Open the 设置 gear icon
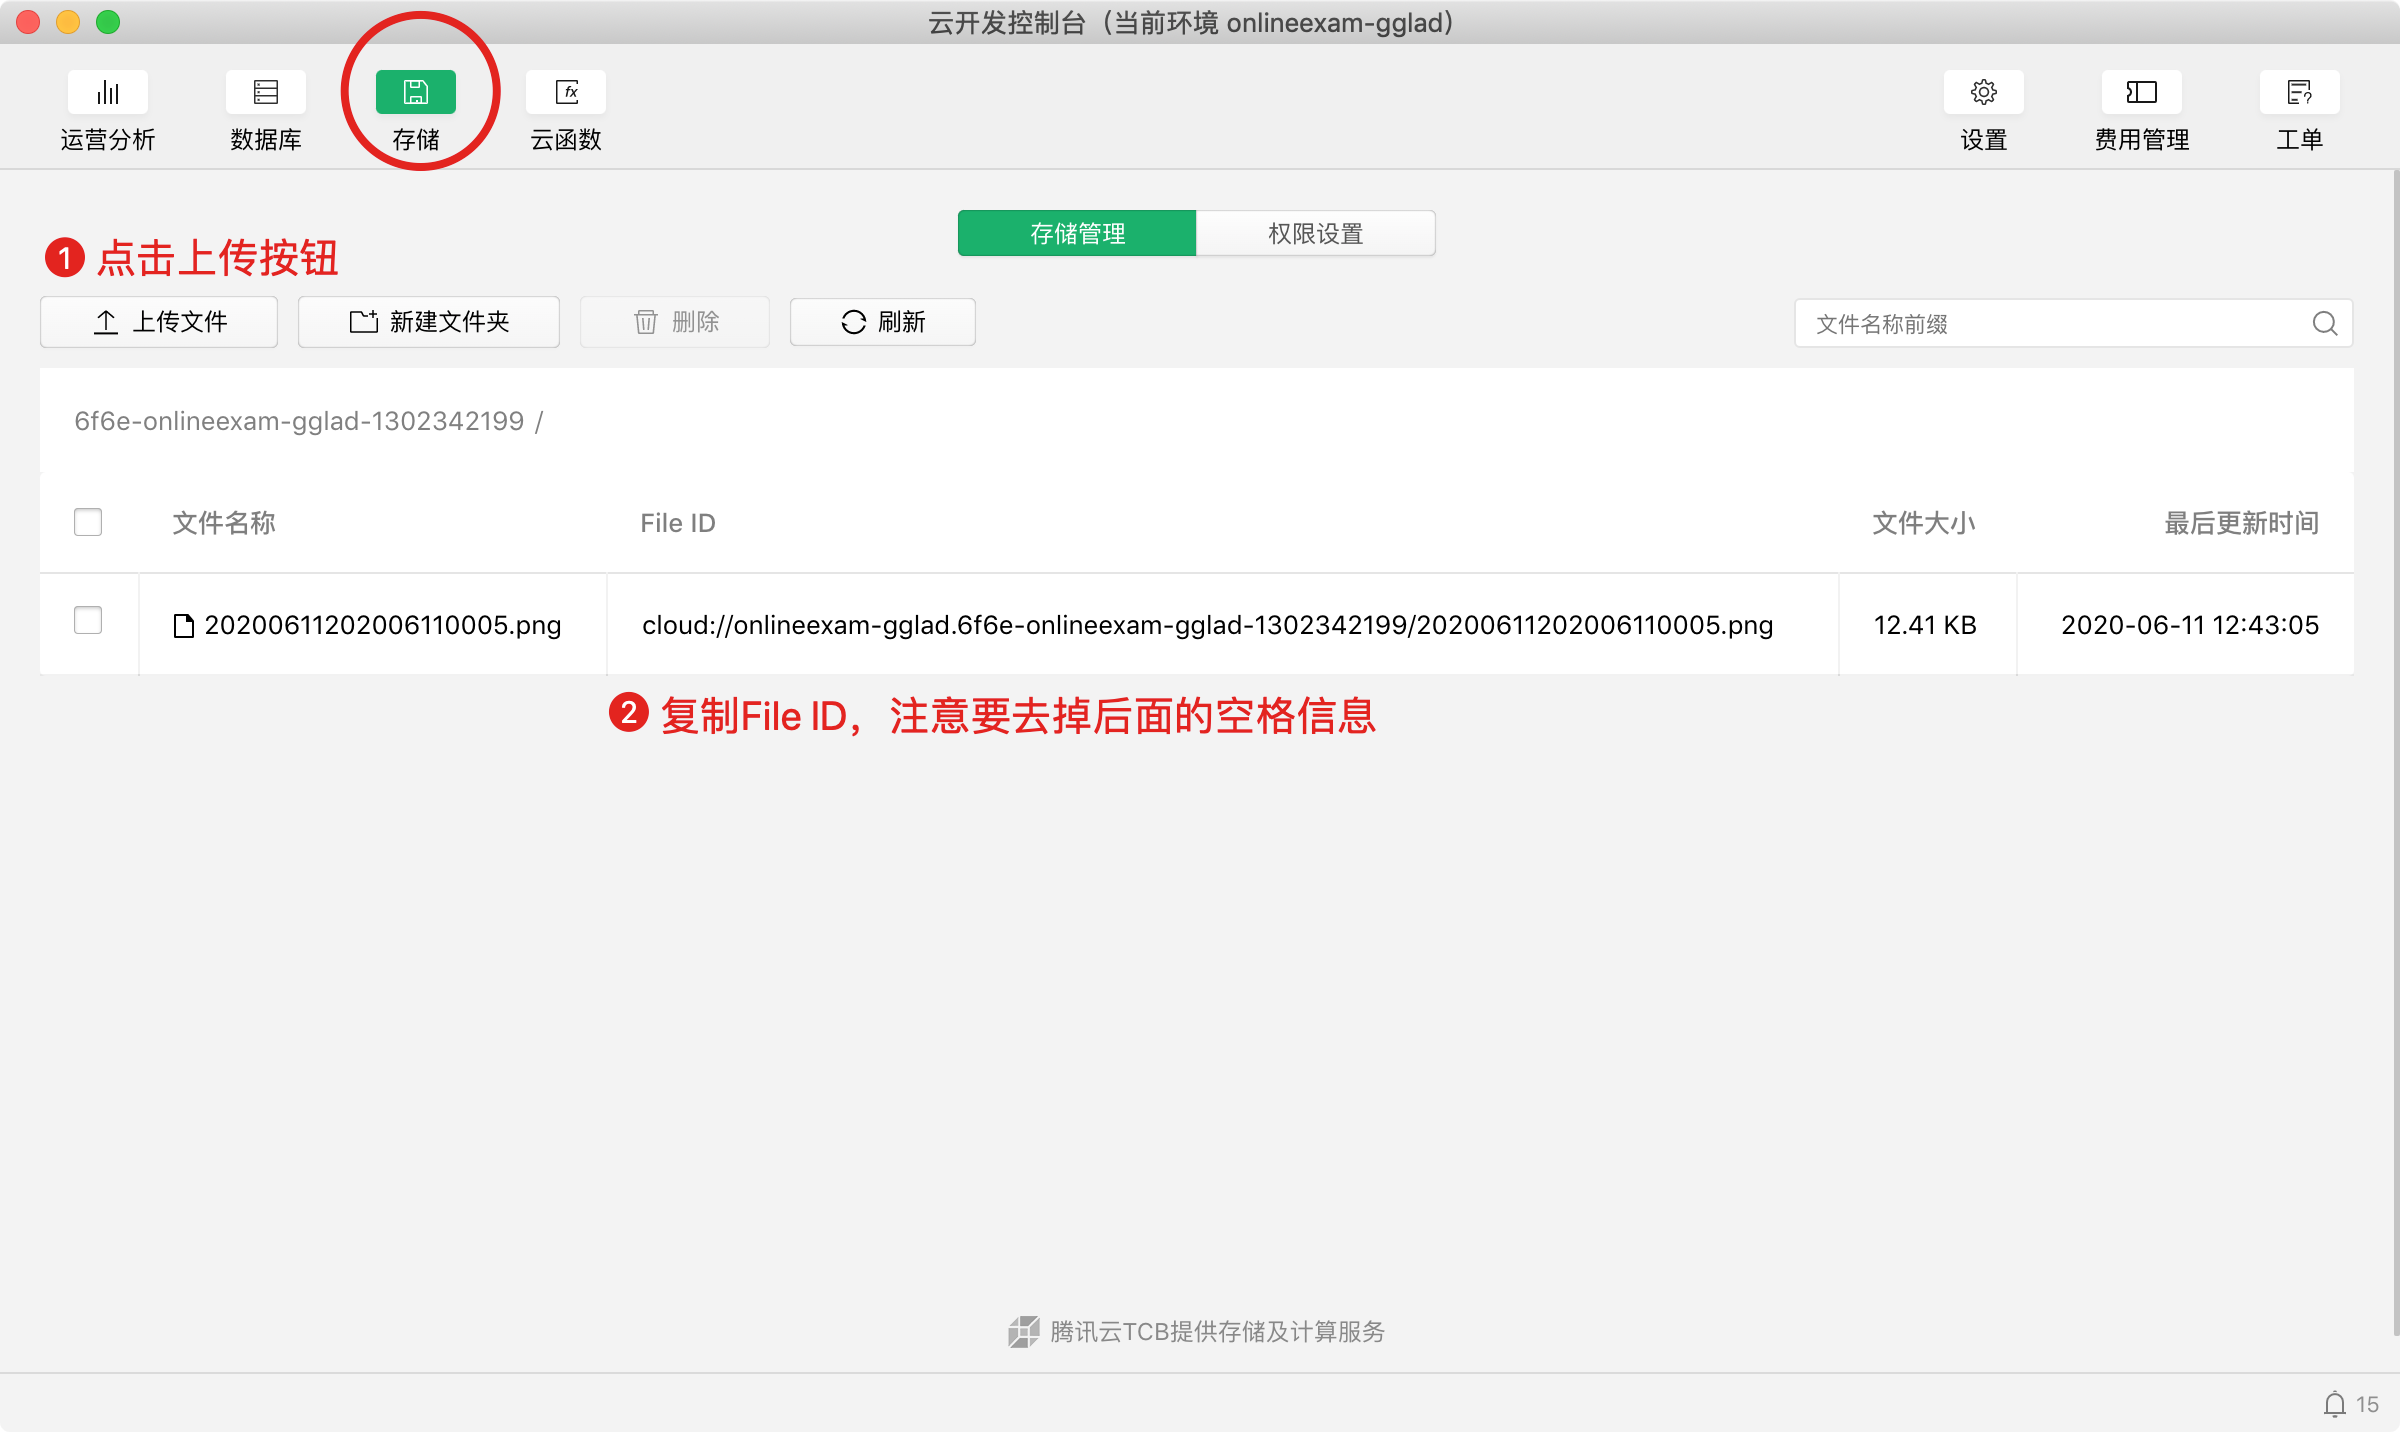Screen dimensions: 2400x1432 [x=1983, y=93]
